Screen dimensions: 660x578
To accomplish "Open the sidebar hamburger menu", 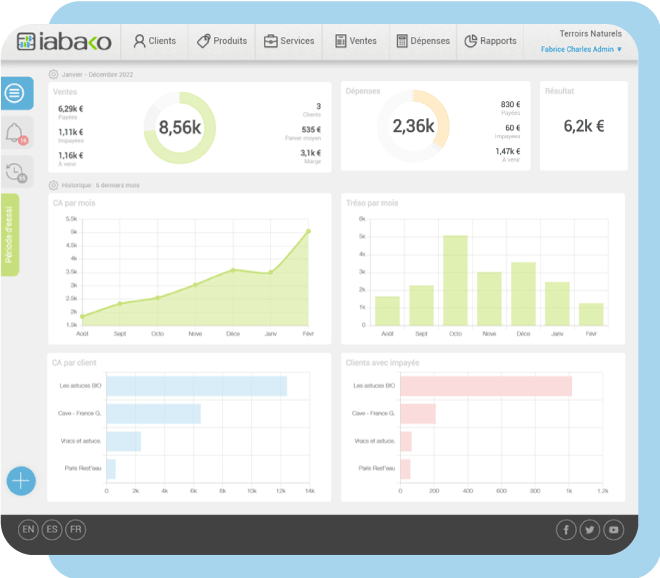I will click(15, 93).
